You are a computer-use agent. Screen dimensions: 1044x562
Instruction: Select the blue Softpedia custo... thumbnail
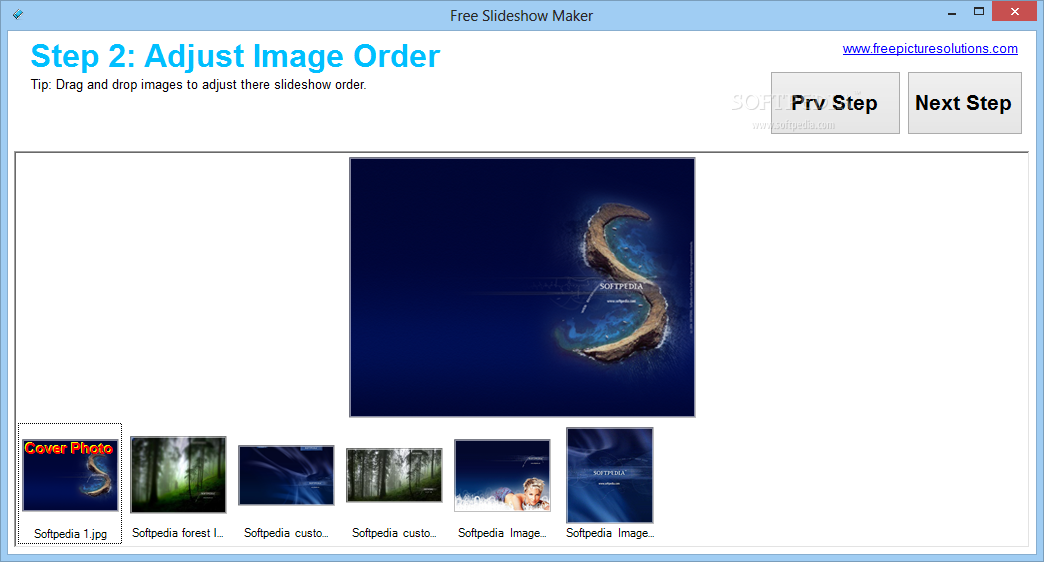(286, 475)
